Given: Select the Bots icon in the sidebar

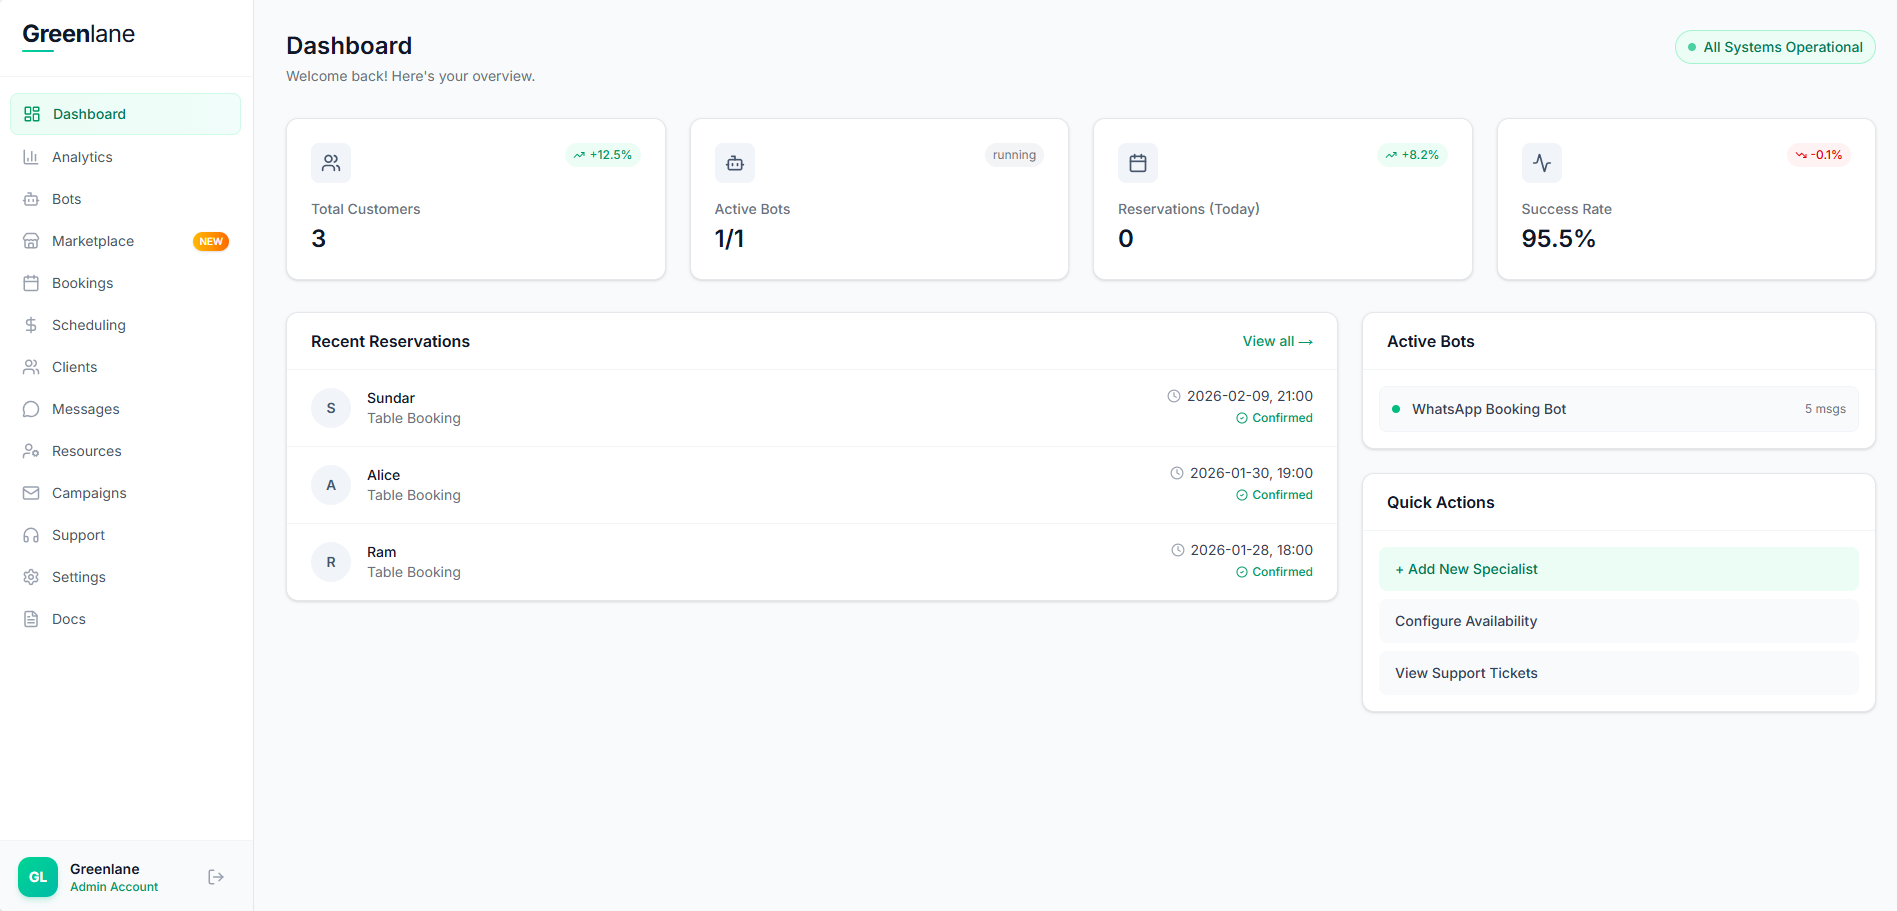Looking at the screenshot, I should point(31,198).
